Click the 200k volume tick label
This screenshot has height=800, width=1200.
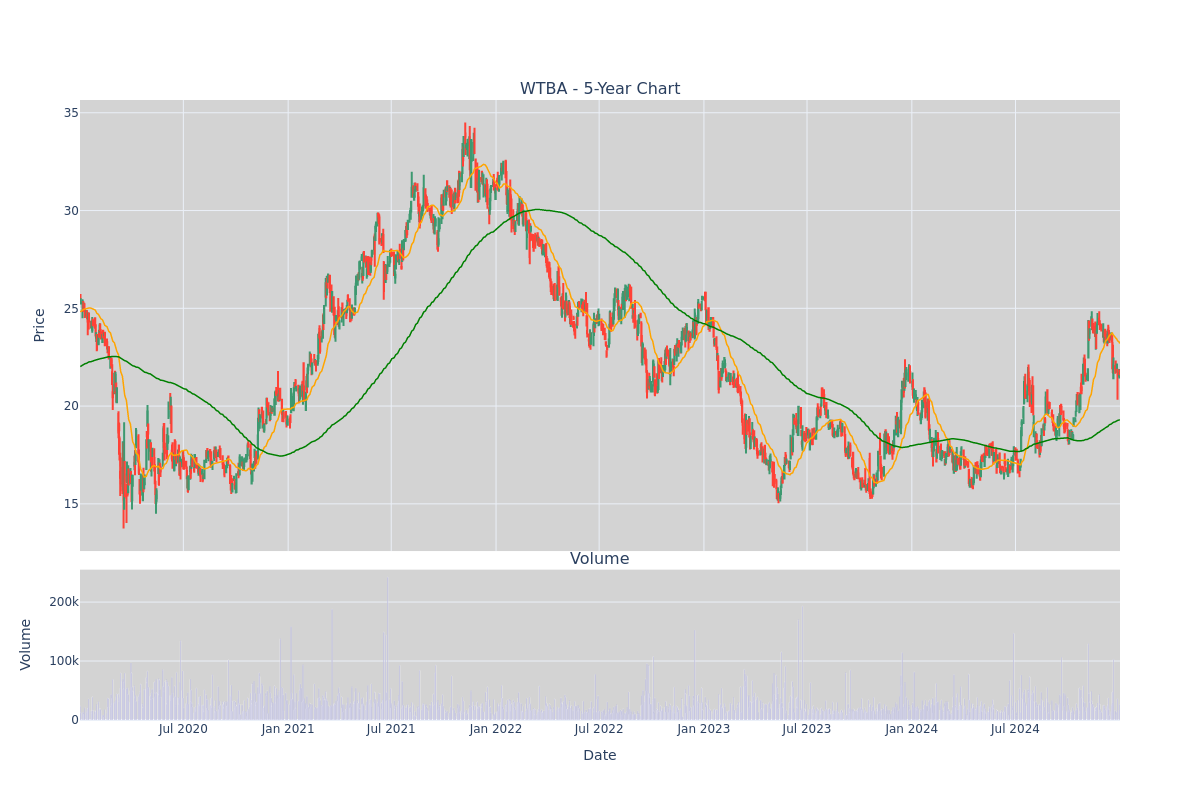64,602
